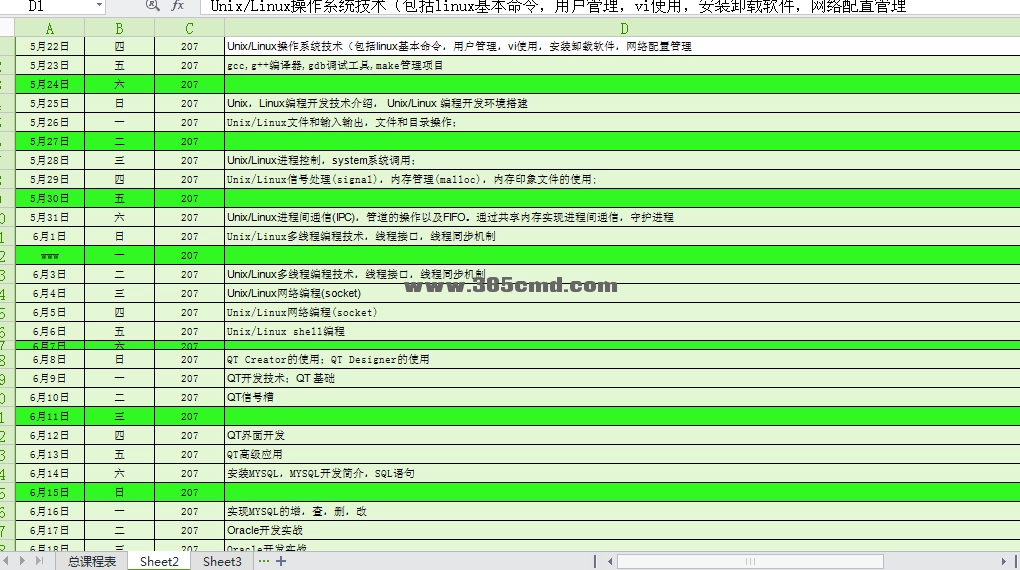Select the date cell 6月3日
The height and width of the screenshot is (570, 1020).
[50, 274]
